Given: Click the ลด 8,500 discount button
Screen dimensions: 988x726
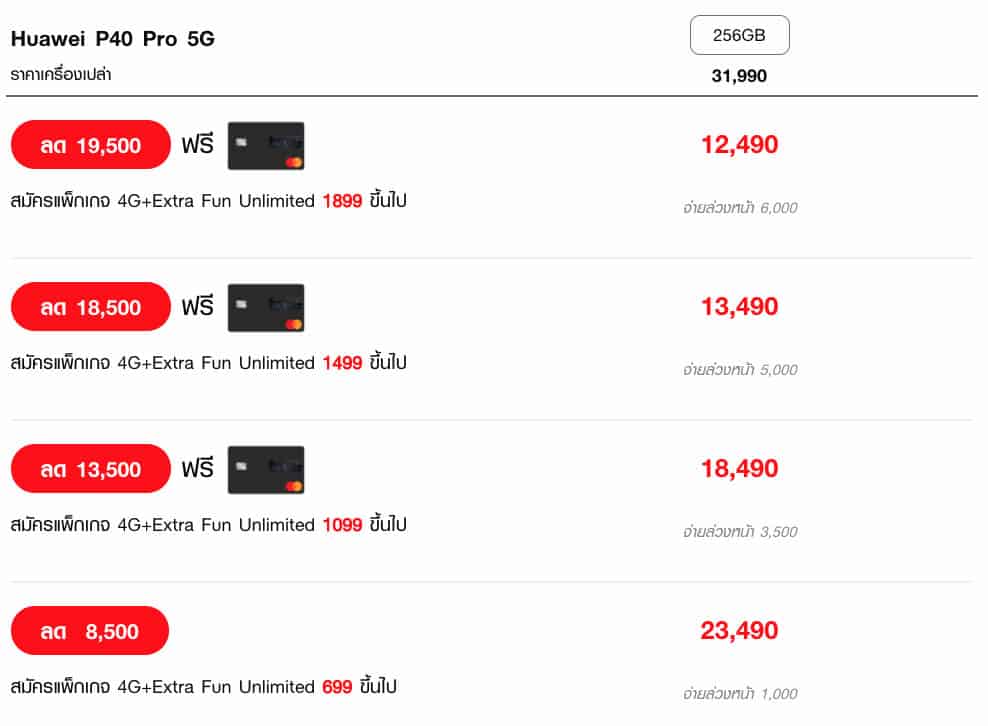Looking at the screenshot, I should 90,631.
